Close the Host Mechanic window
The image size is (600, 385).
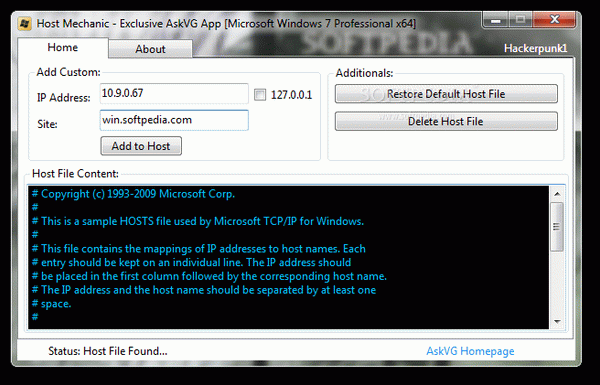pos(554,20)
